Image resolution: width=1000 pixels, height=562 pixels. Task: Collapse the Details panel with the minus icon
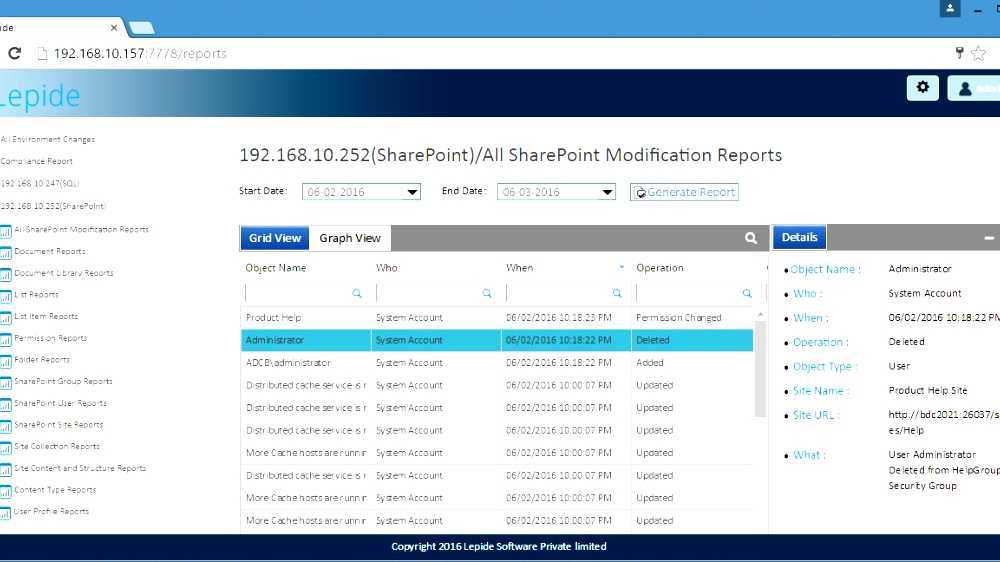[989, 238]
